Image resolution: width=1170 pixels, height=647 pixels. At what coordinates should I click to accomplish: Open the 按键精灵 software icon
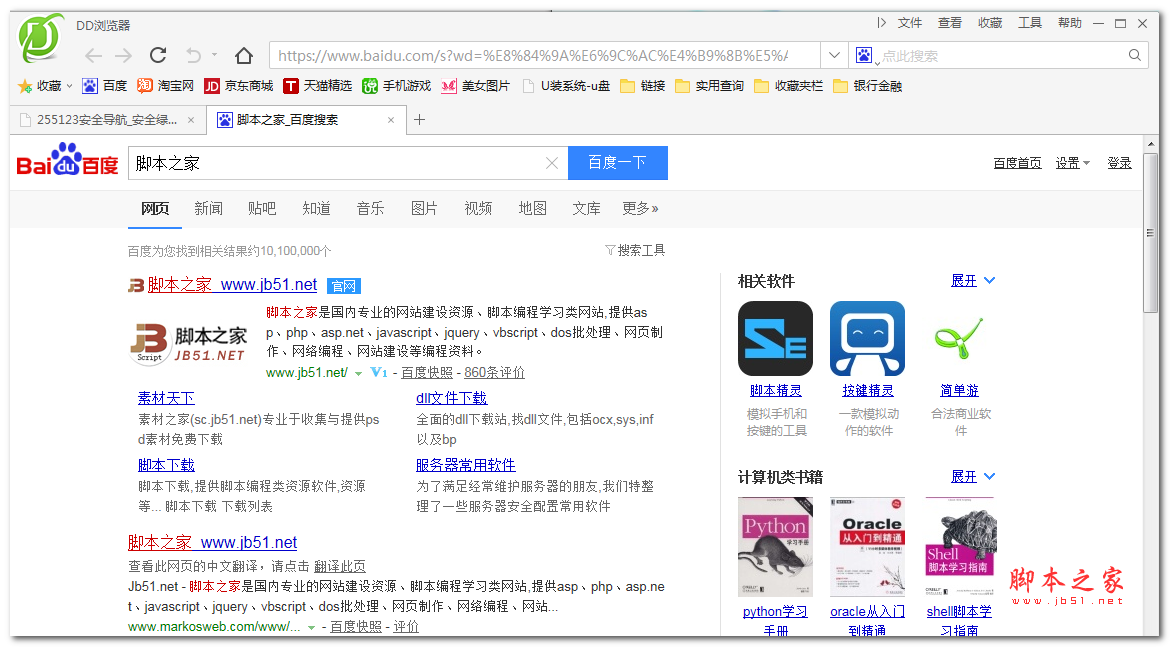point(867,338)
